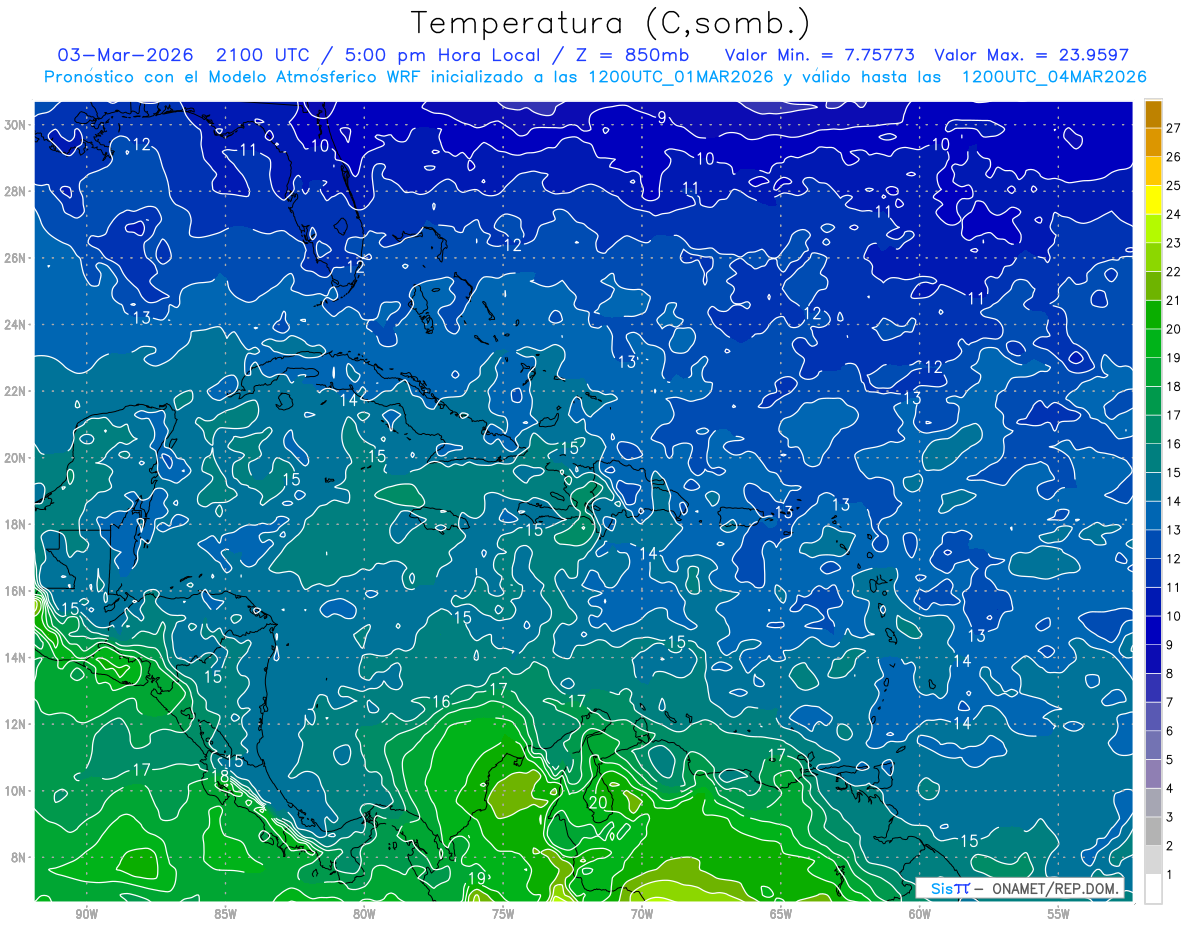Viewport: 1200px width, 927px height.
Task: Click the blue legend swatch between 12 and 13
Action: pos(1153,545)
